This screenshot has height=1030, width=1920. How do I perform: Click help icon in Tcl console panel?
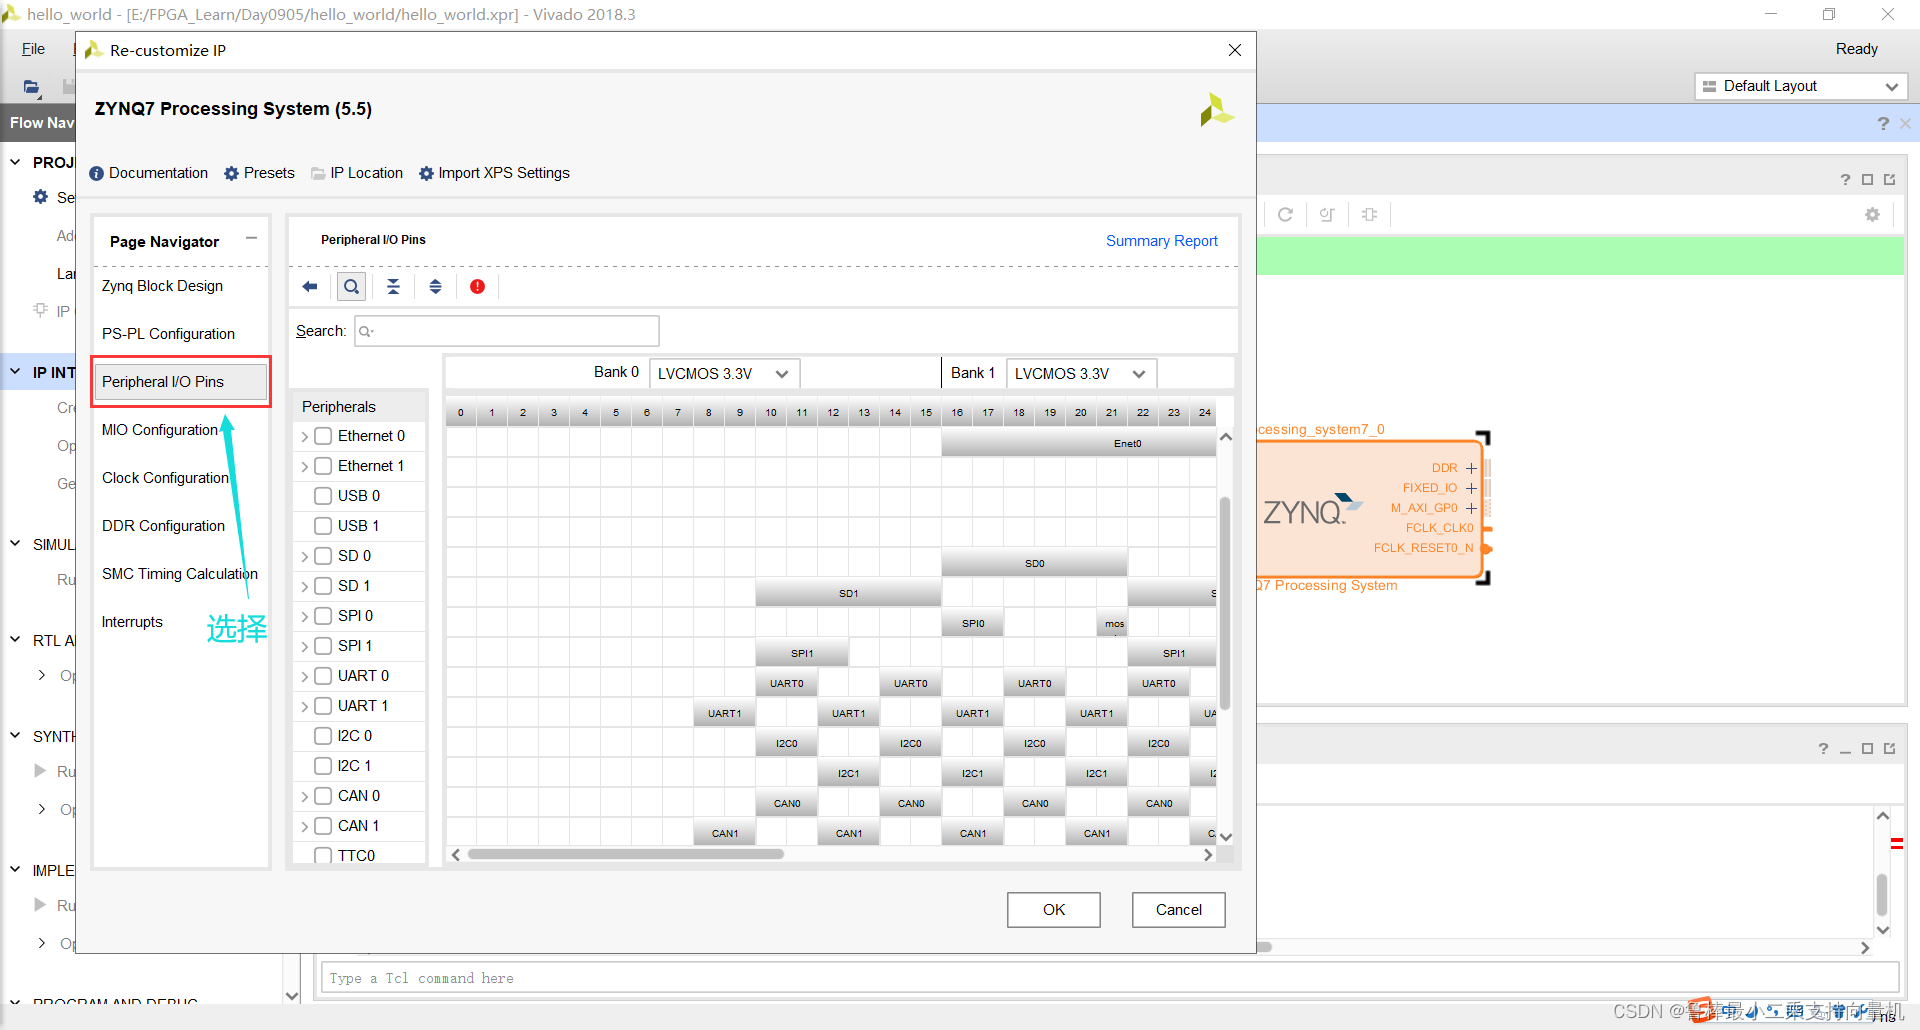point(1823,749)
